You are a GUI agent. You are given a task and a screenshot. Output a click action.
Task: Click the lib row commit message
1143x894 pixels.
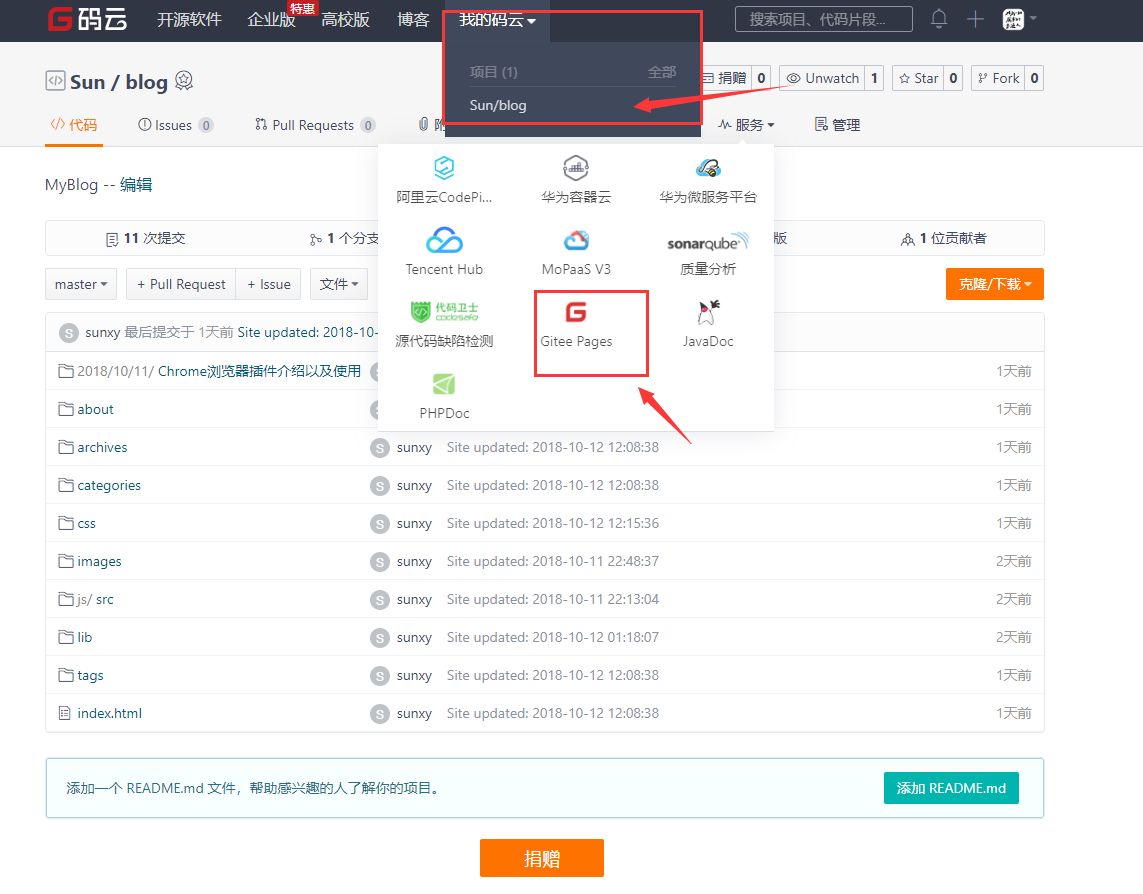tap(553, 637)
